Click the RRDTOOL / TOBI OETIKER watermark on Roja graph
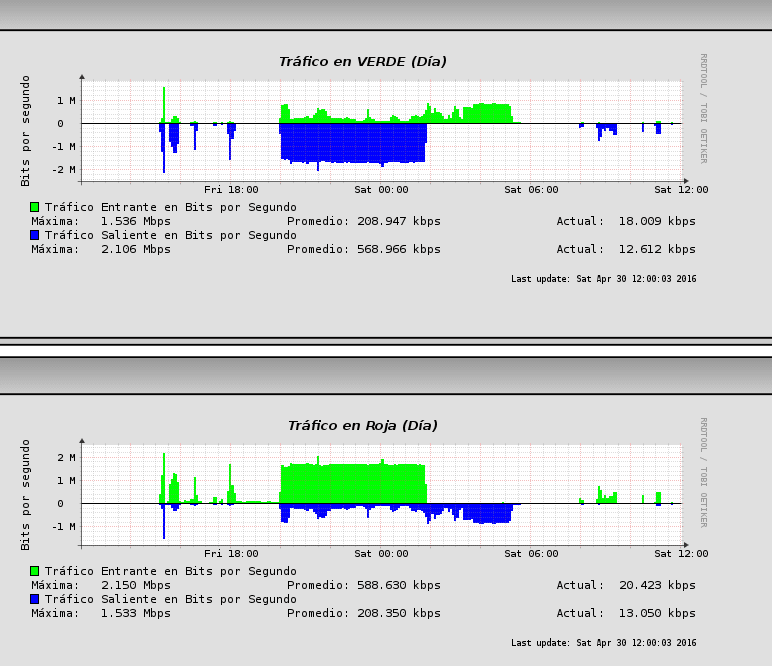Viewport: 772px width, 666px height. [x=702, y=472]
